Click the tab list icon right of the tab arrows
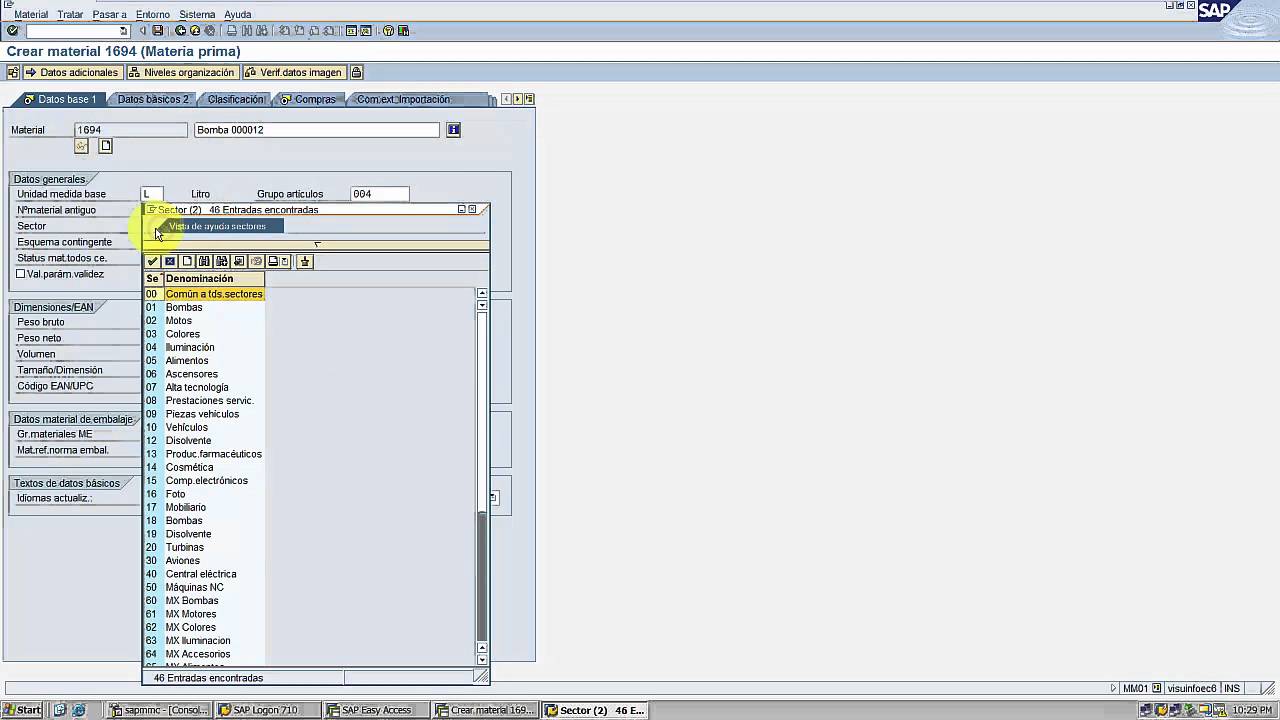The height and width of the screenshot is (720, 1280). pos(529,99)
